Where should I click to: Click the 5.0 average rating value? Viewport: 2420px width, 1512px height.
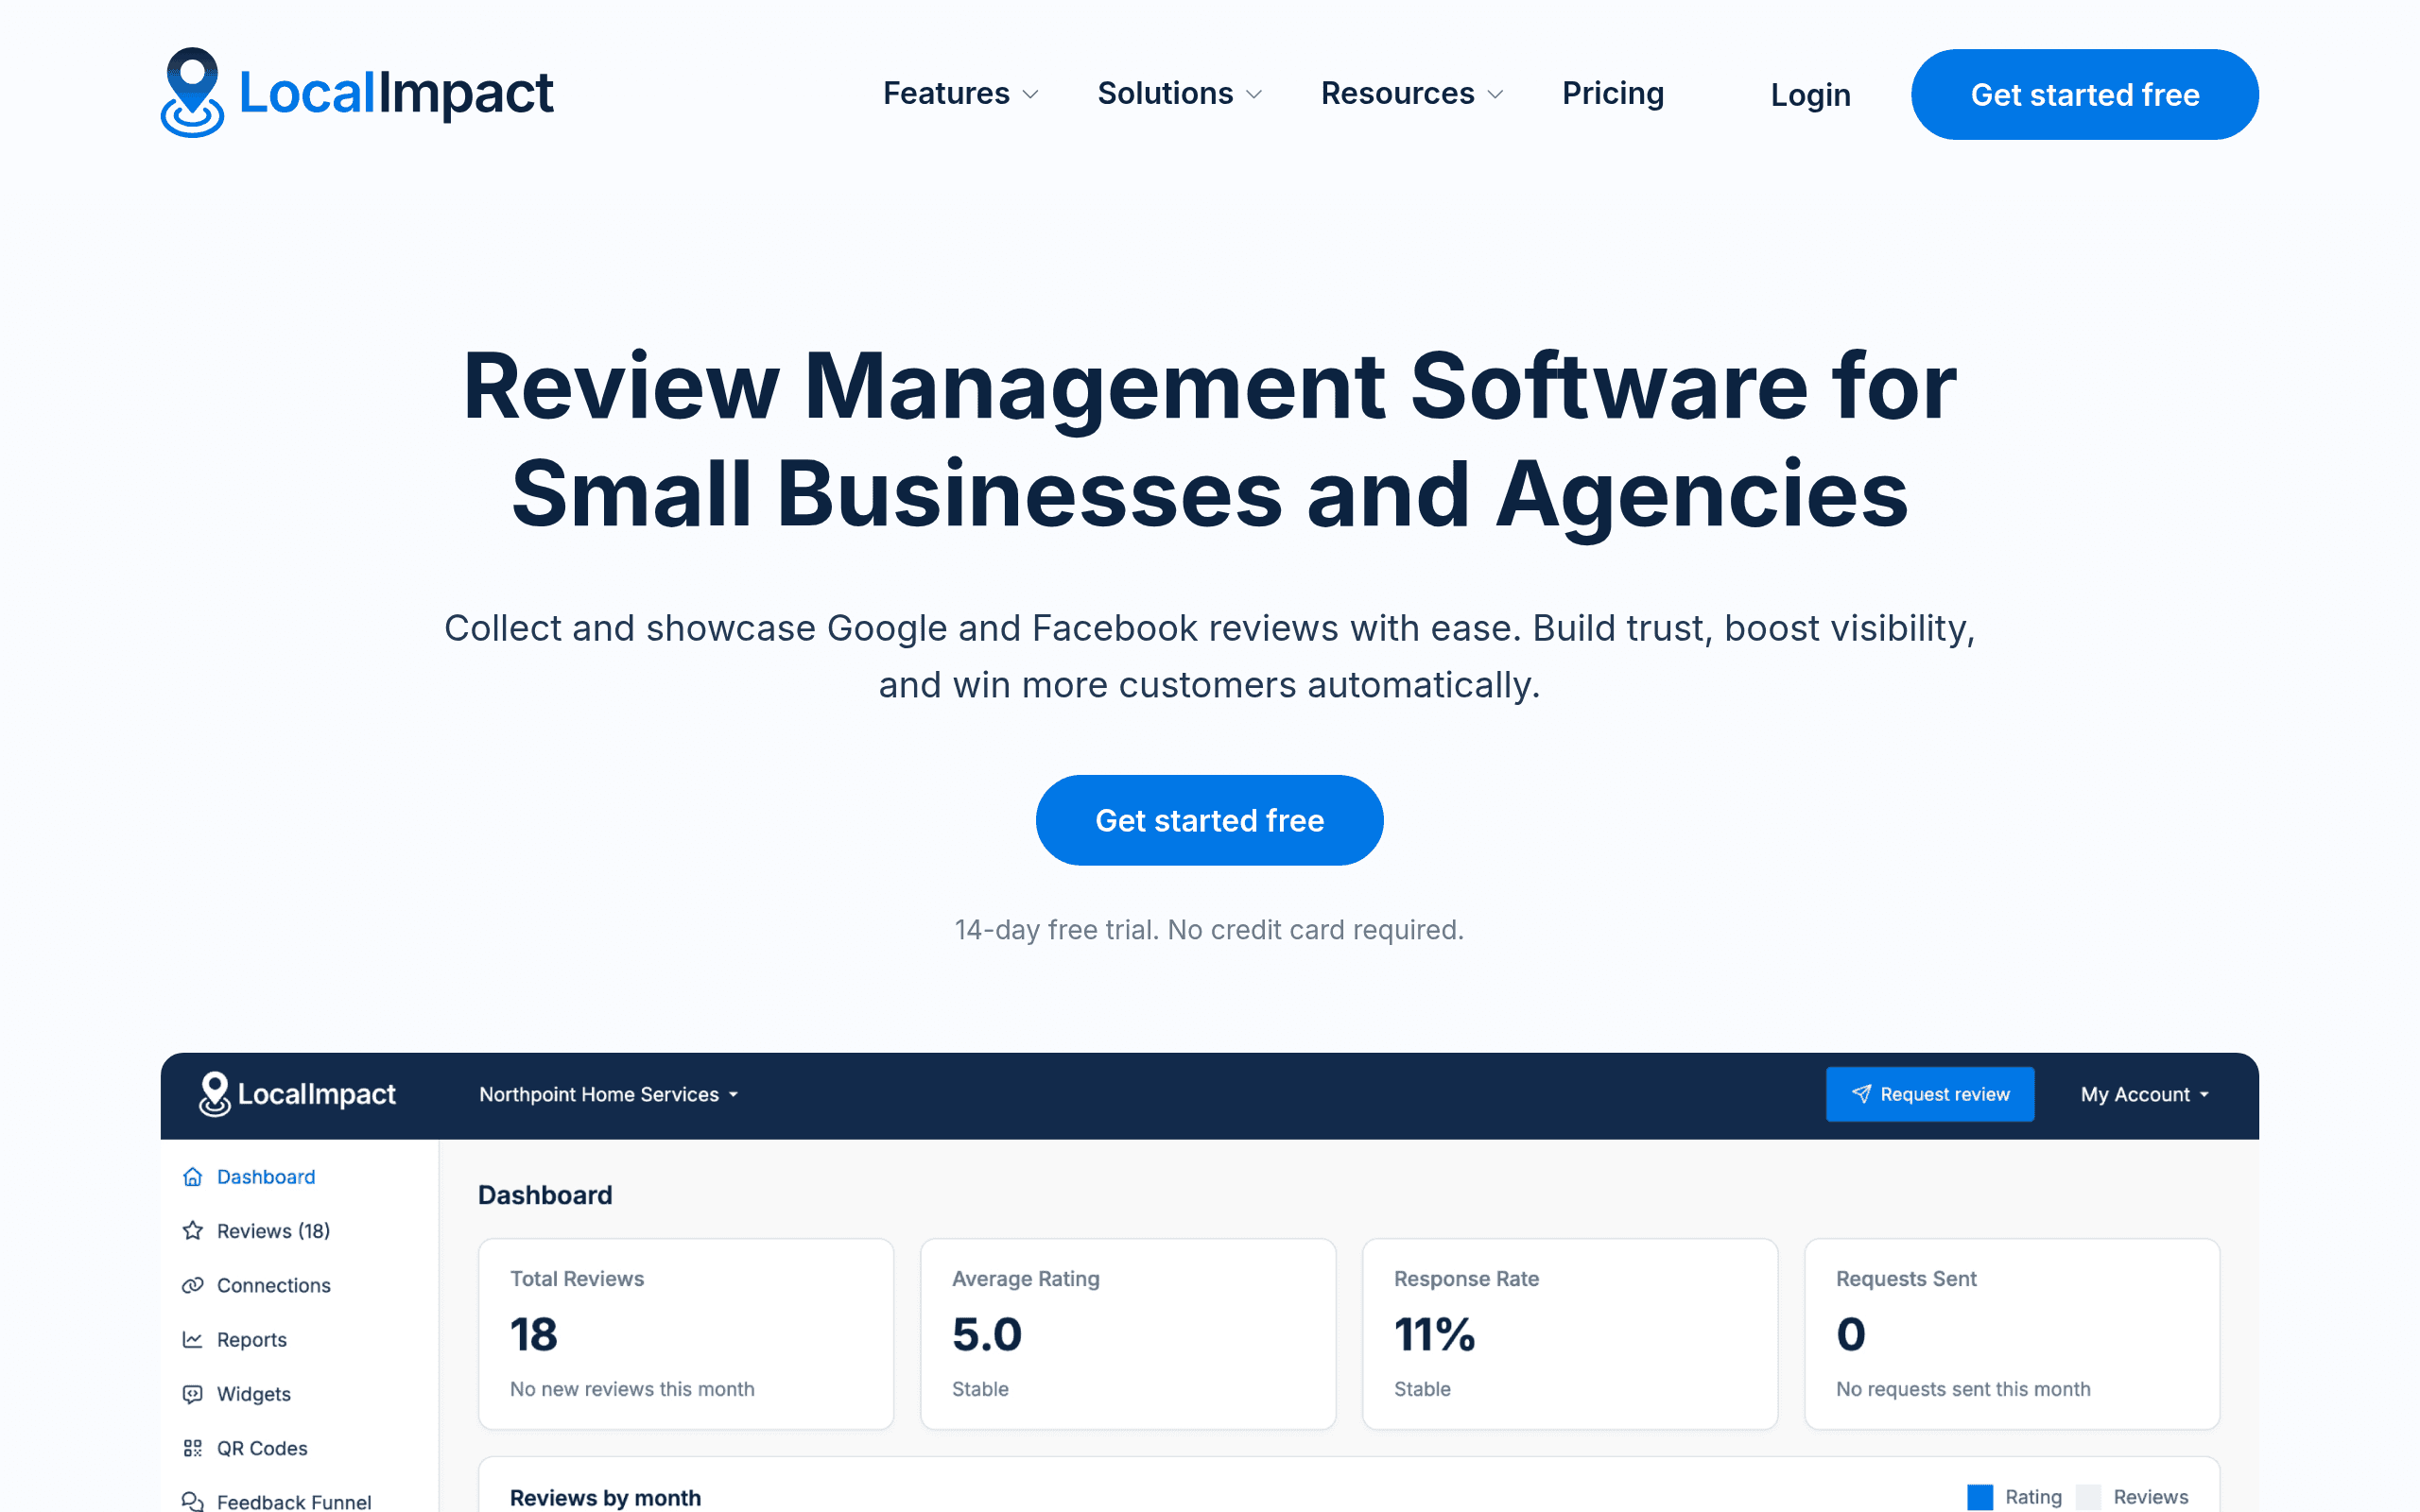click(986, 1334)
